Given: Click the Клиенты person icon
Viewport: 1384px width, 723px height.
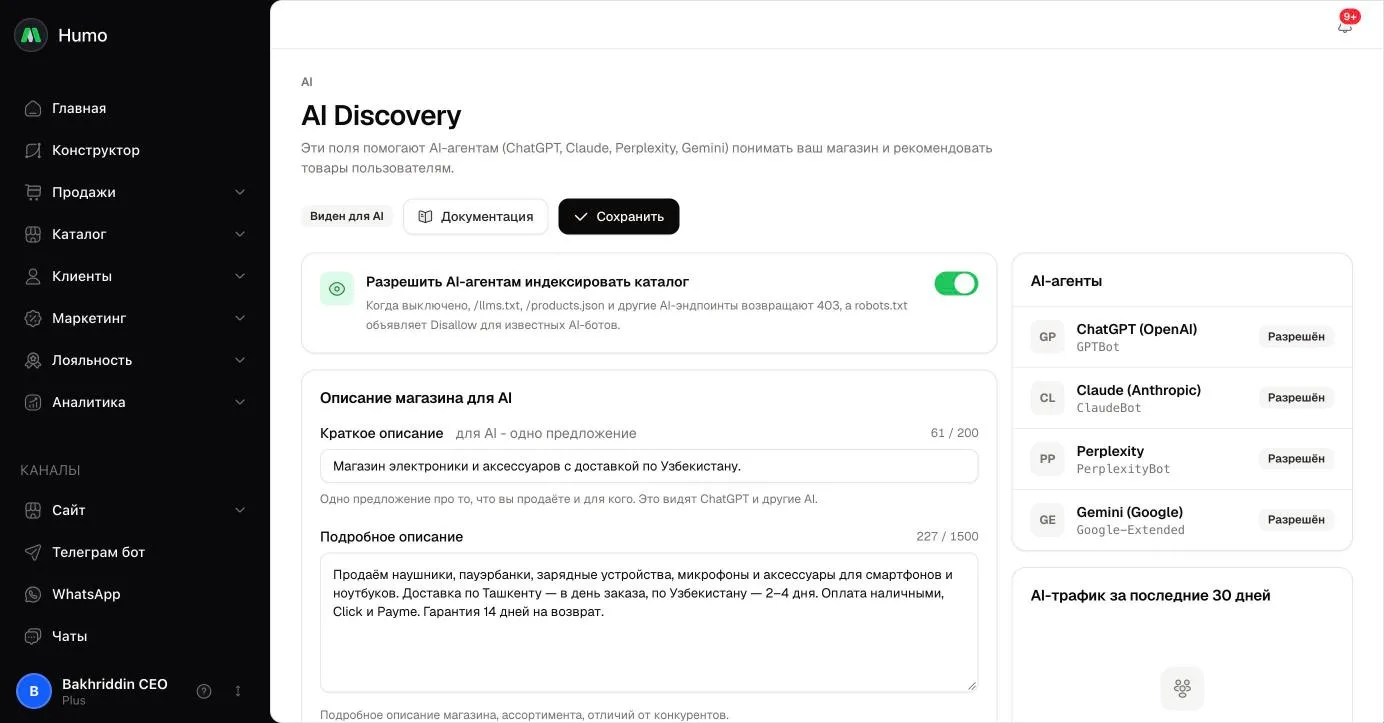Looking at the screenshot, I should pos(33,276).
